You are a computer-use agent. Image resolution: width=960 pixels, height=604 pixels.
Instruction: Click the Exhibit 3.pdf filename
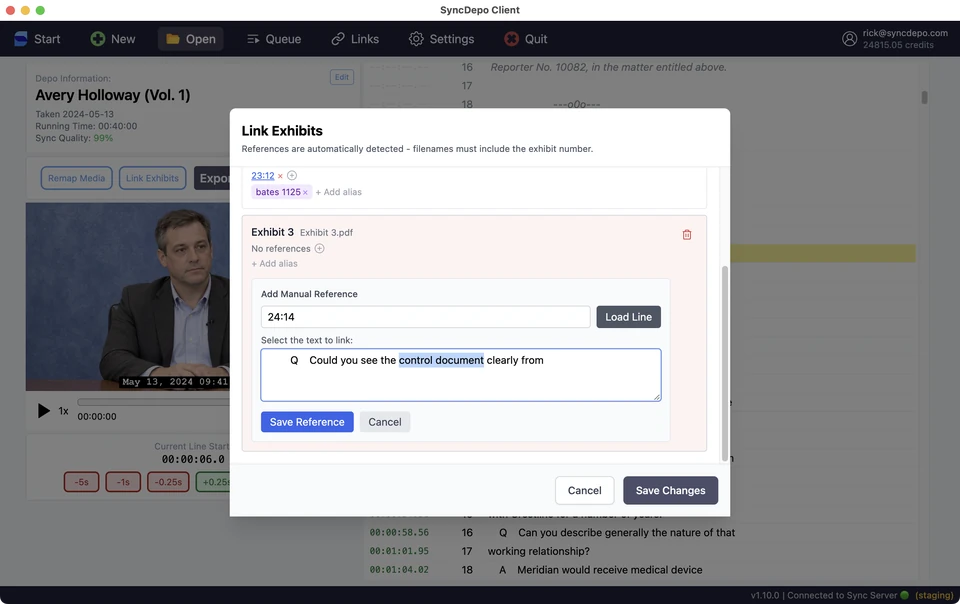coord(326,233)
